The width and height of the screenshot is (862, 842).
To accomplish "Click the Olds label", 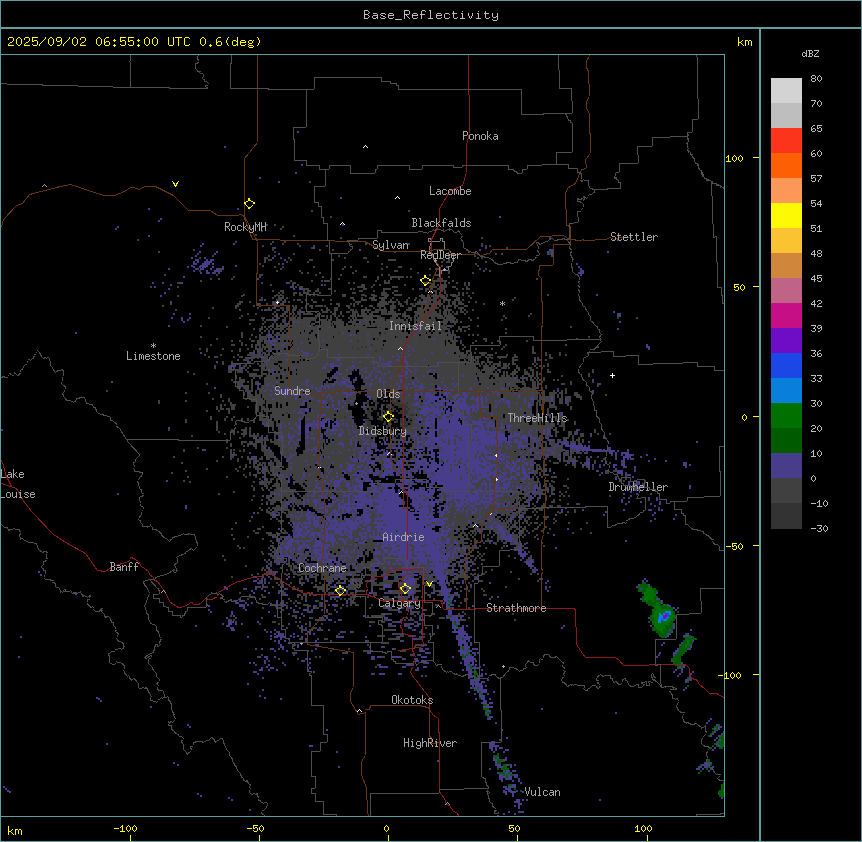I will [x=388, y=394].
